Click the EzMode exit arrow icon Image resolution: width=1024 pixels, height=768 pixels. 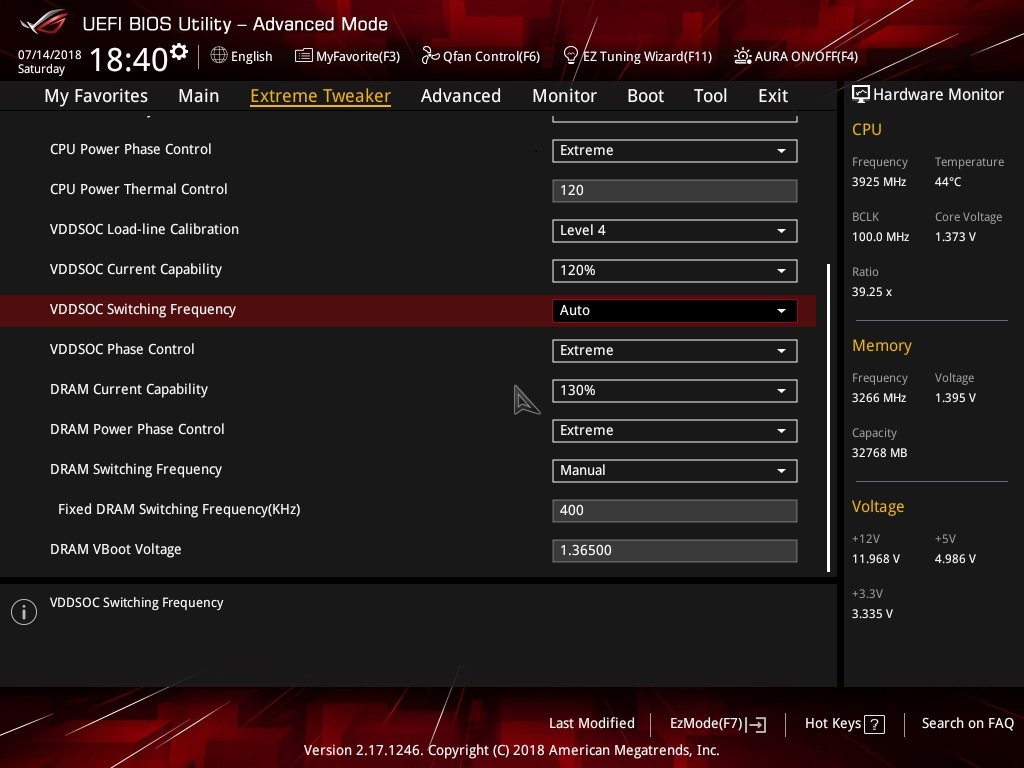pos(758,724)
